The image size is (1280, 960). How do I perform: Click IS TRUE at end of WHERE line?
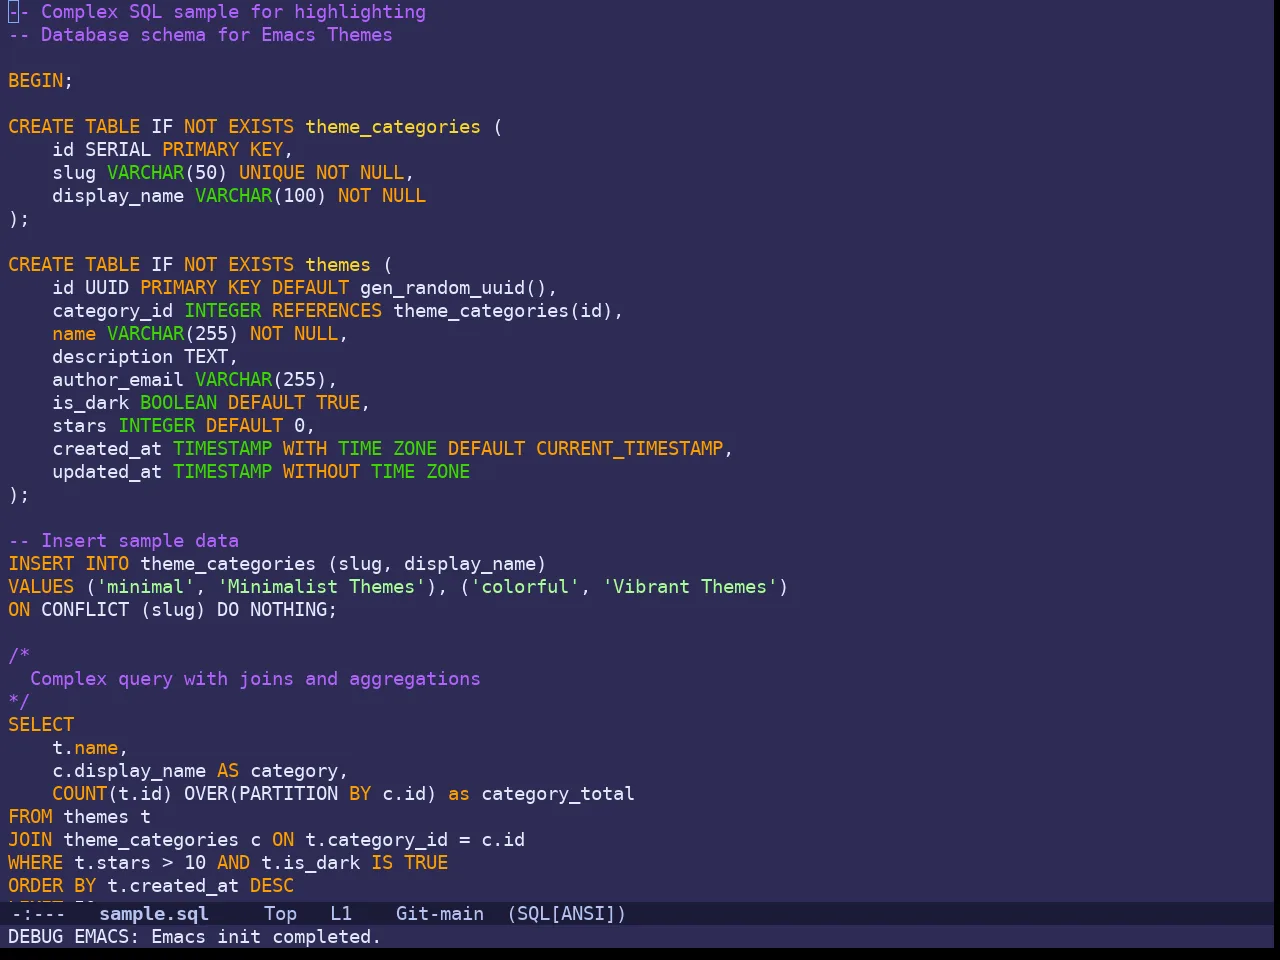410,863
